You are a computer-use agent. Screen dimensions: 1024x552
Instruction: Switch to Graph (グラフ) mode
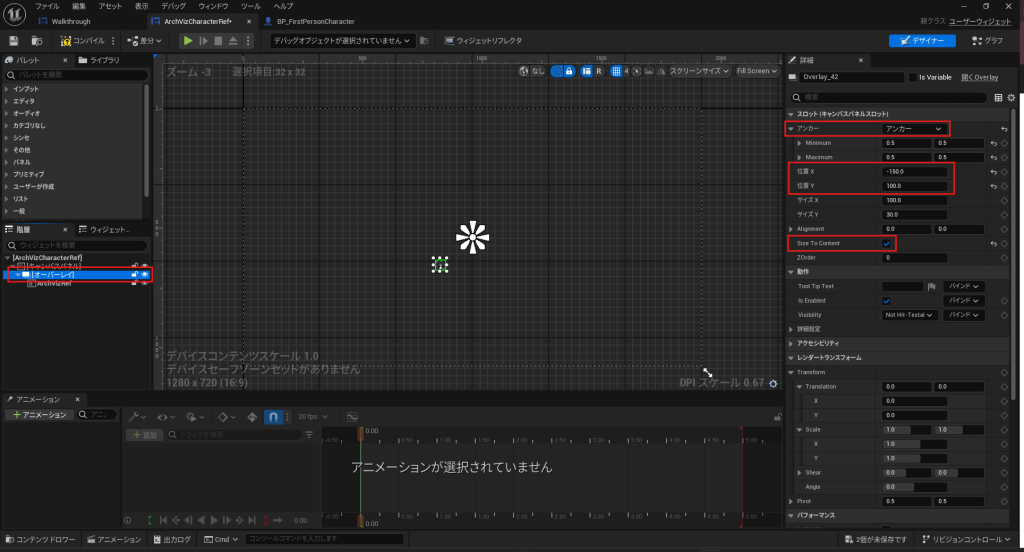985,41
